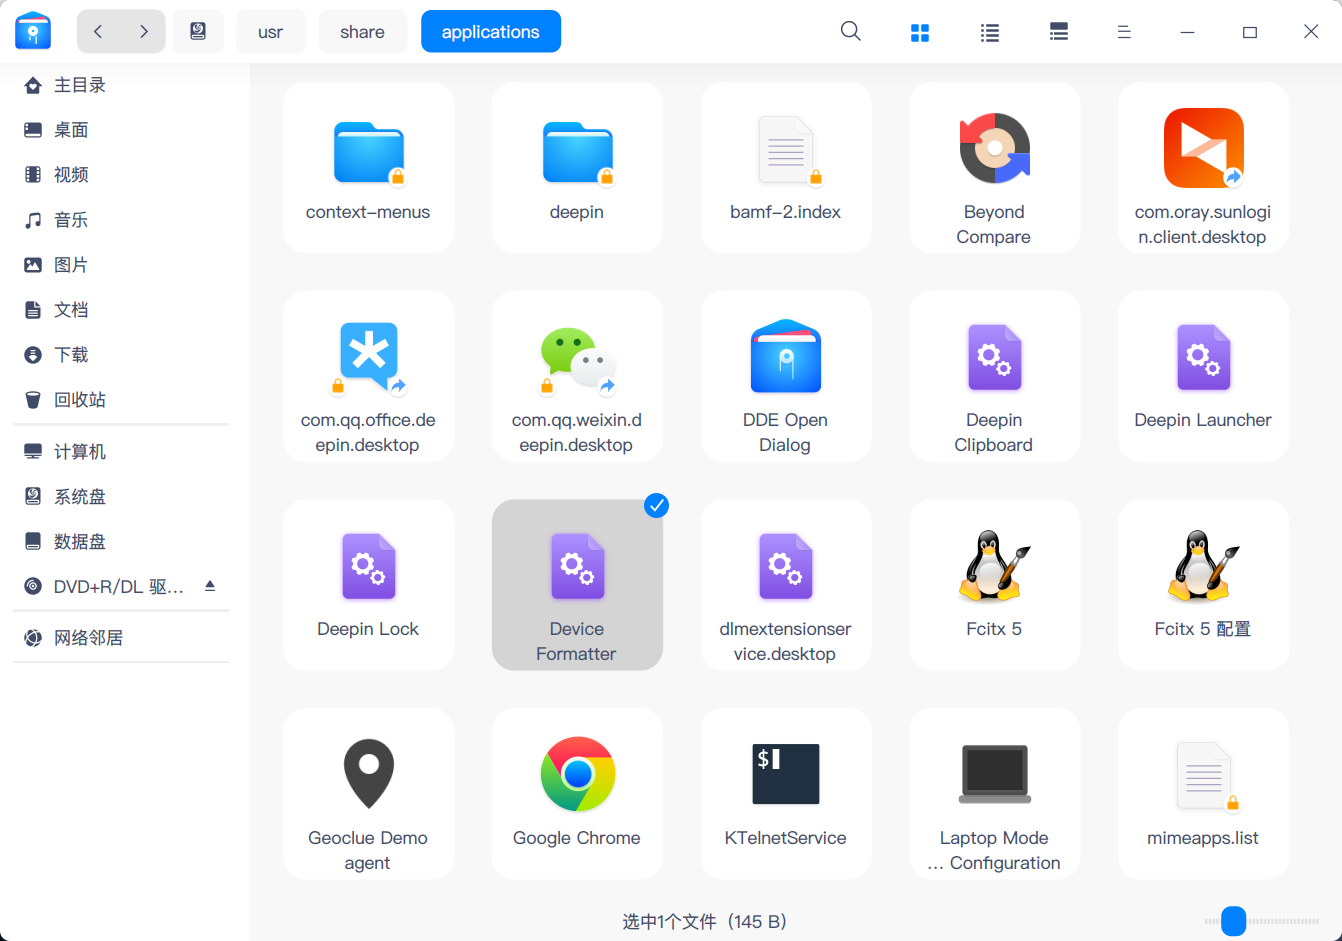Open the deepin folder thumbnail

(x=577, y=148)
